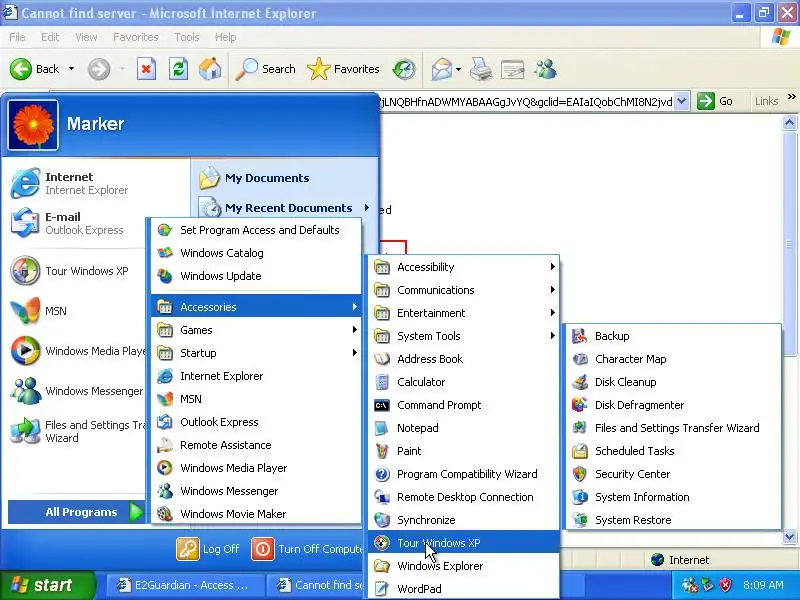Launch System Information
800x600 pixels.
673,496
